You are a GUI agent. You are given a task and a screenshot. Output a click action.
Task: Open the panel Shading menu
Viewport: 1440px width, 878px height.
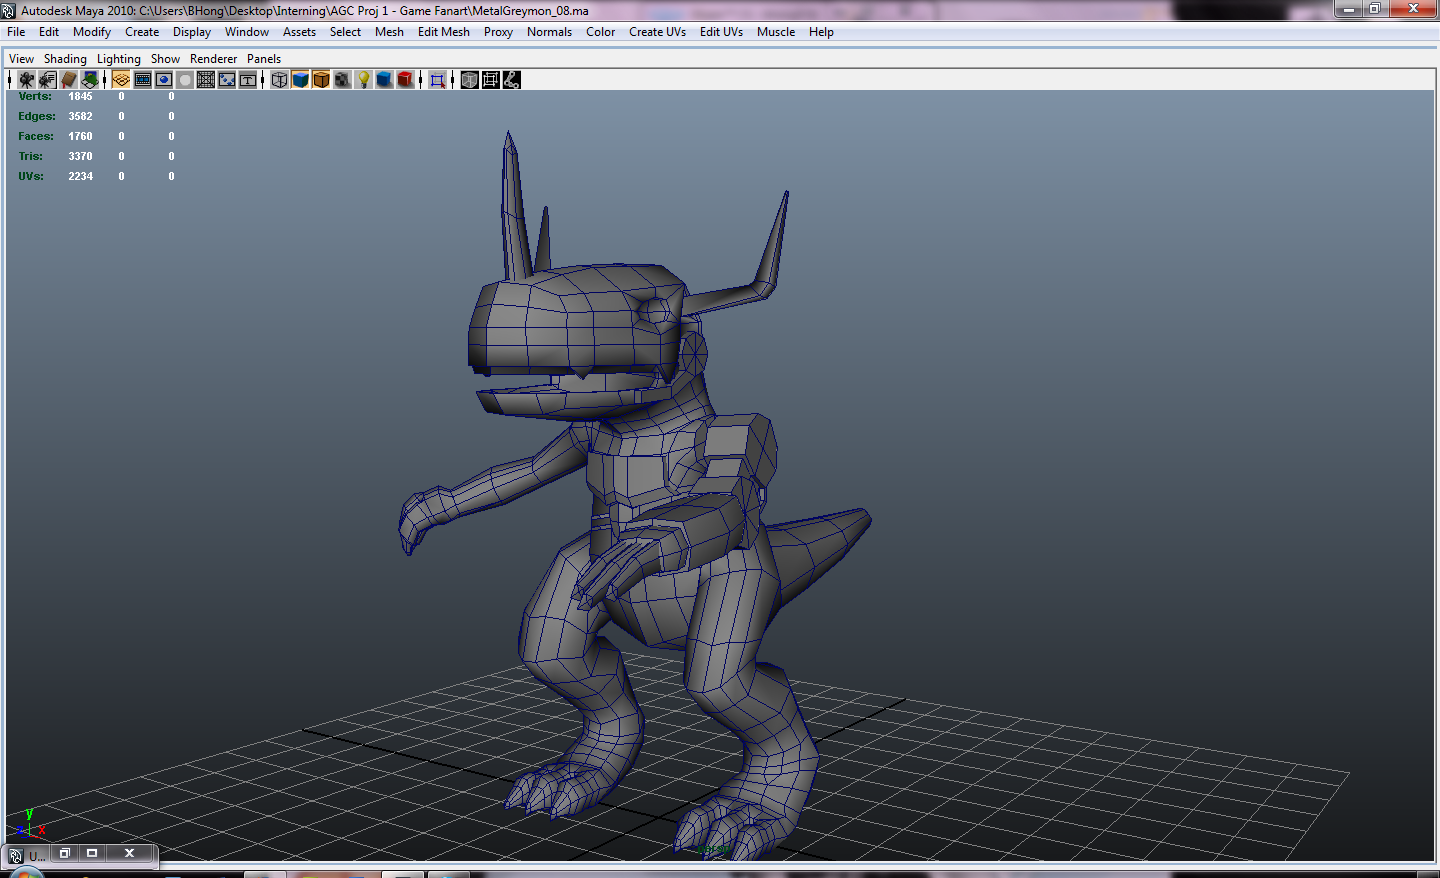(65, 59)
